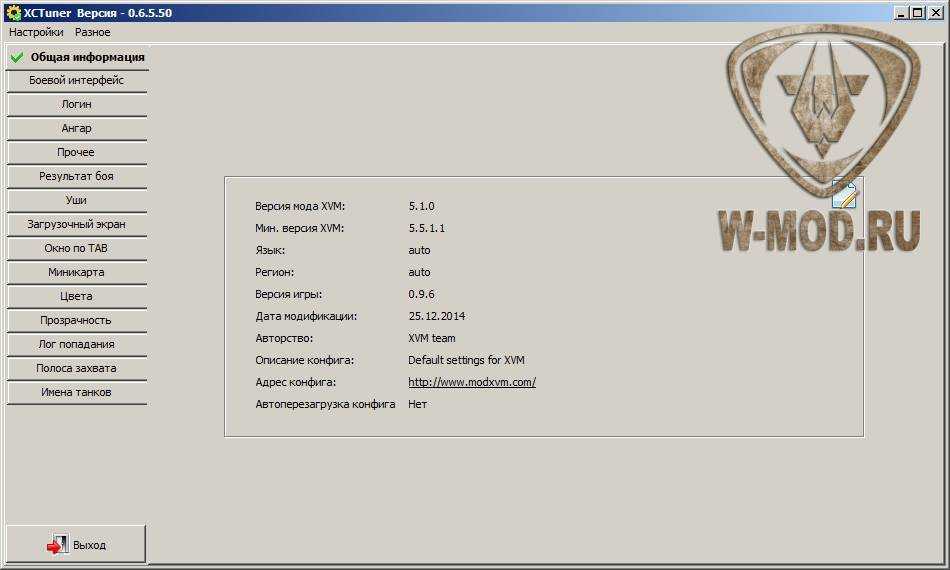
Task: Open Результат боя settings
Action: coord(77,176)
